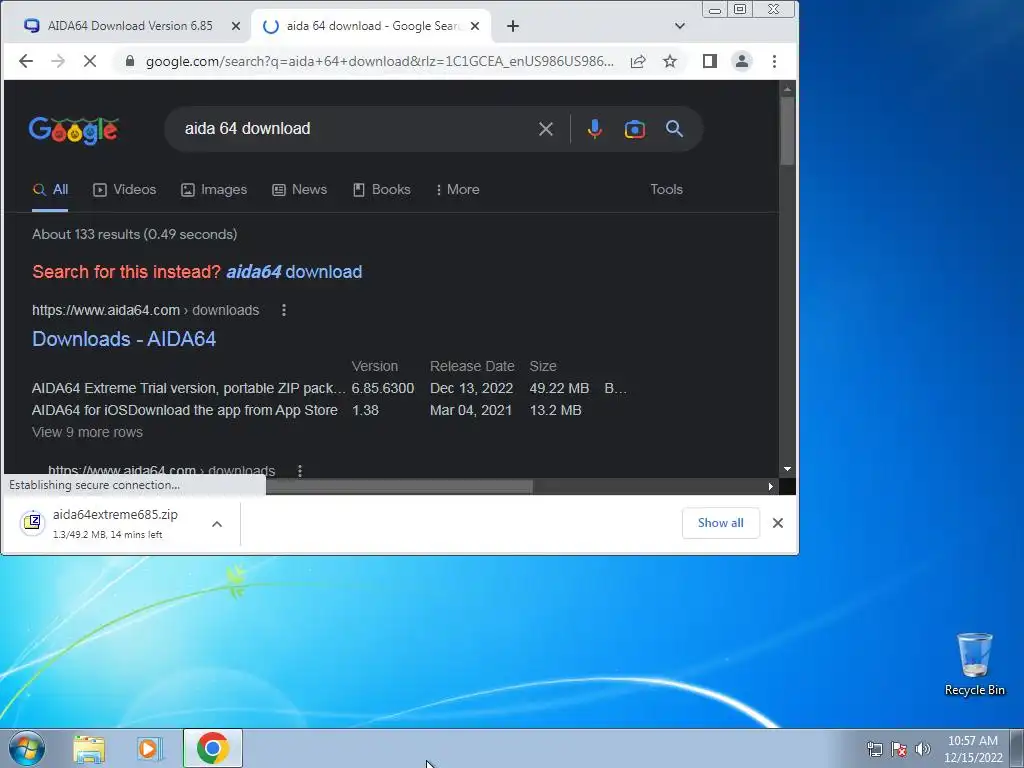Viewport: 1024px width, 768px height.
Task: Click the 6.85.6300 version value
Action: (x=383, y=388)
